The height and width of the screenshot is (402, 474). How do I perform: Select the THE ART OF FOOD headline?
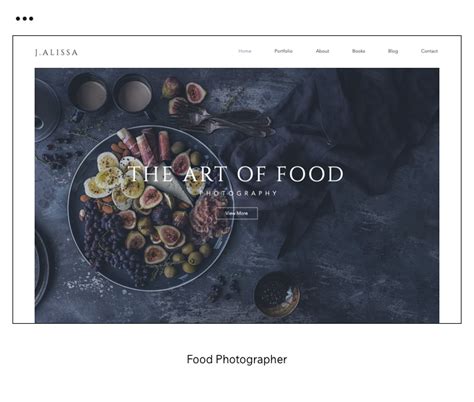point(236,174)
